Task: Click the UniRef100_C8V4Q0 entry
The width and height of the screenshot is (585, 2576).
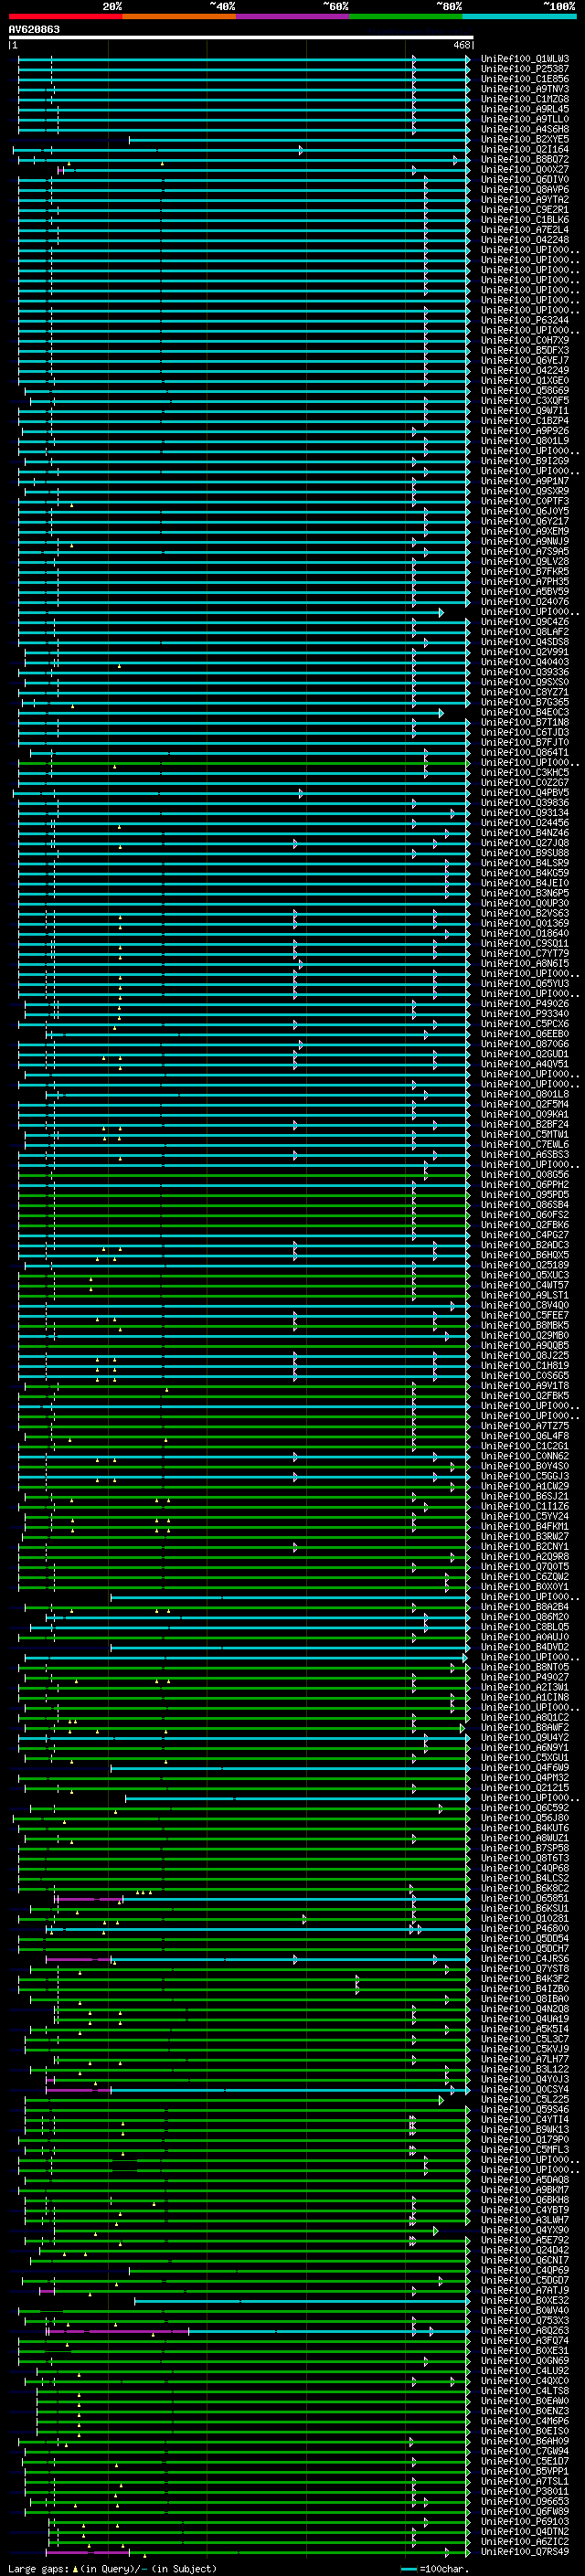Action: tap(525, 1305)
